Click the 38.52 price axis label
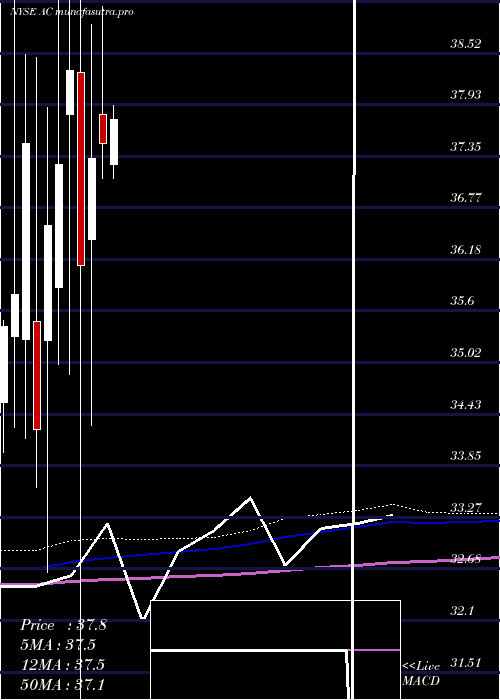500x700 pixels. [466, 44]
